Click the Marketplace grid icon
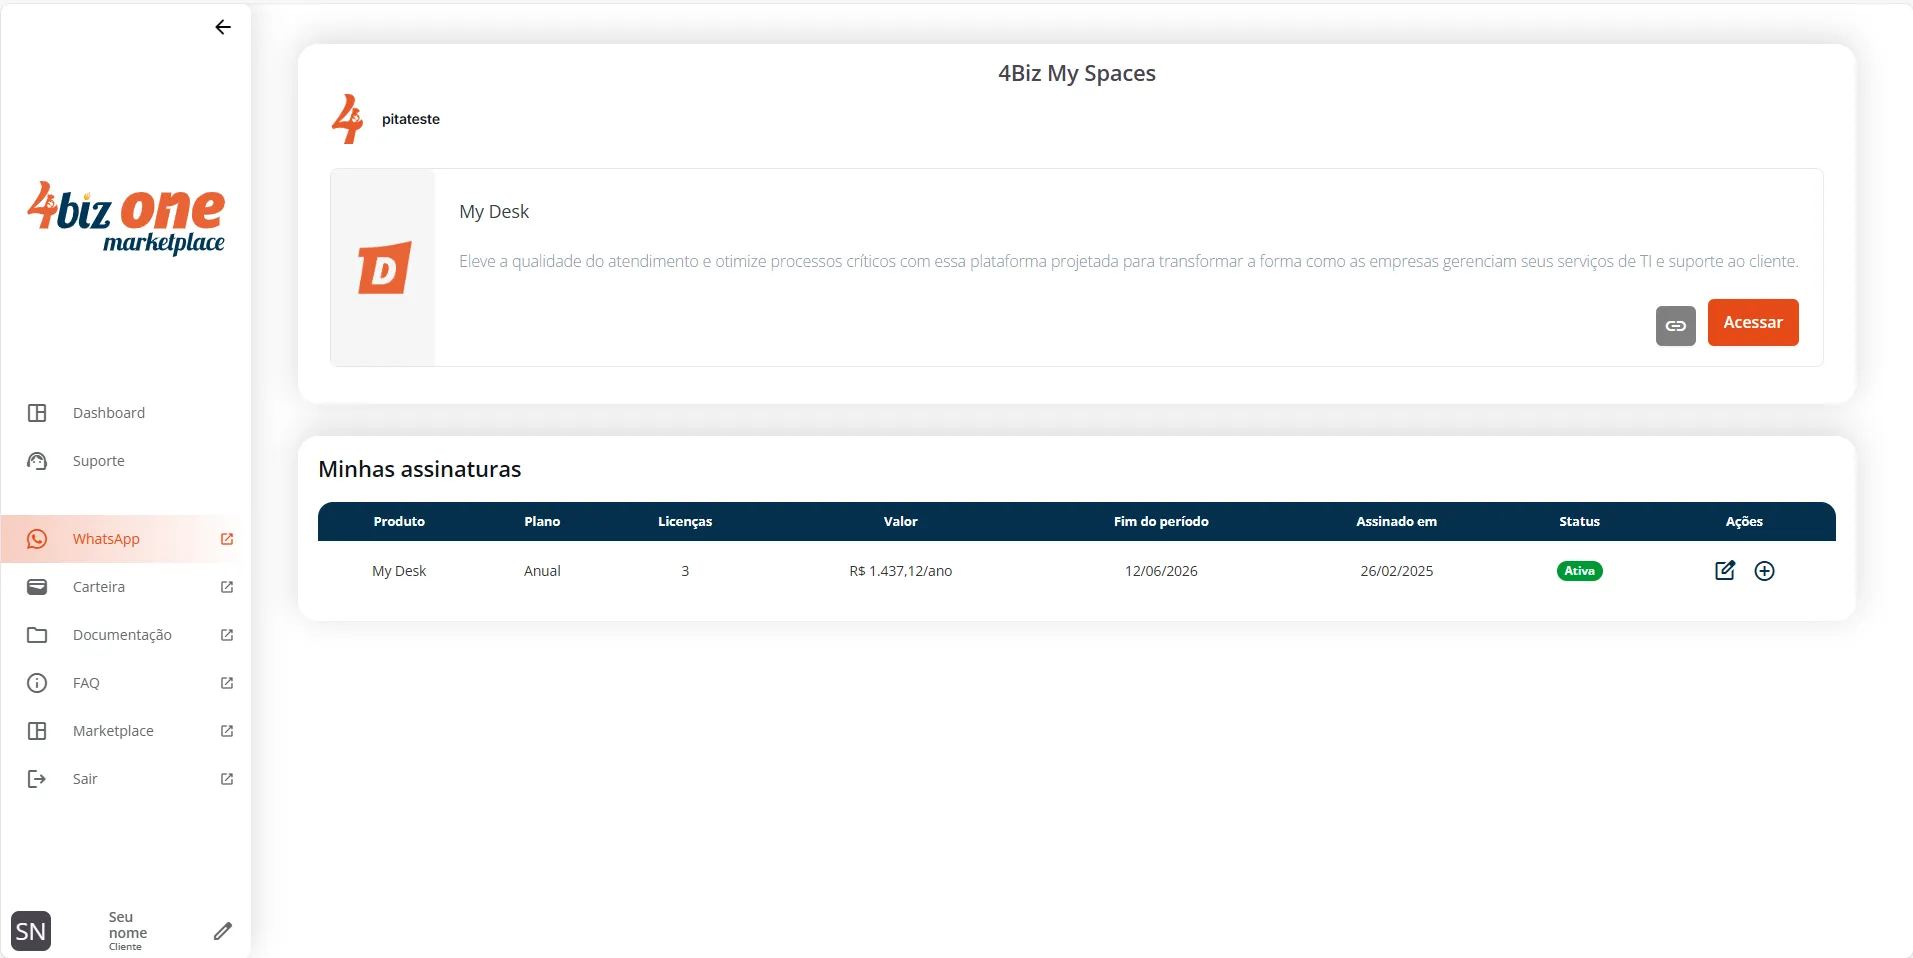This screenshot has width=1913, height=958. click(37, 731)
